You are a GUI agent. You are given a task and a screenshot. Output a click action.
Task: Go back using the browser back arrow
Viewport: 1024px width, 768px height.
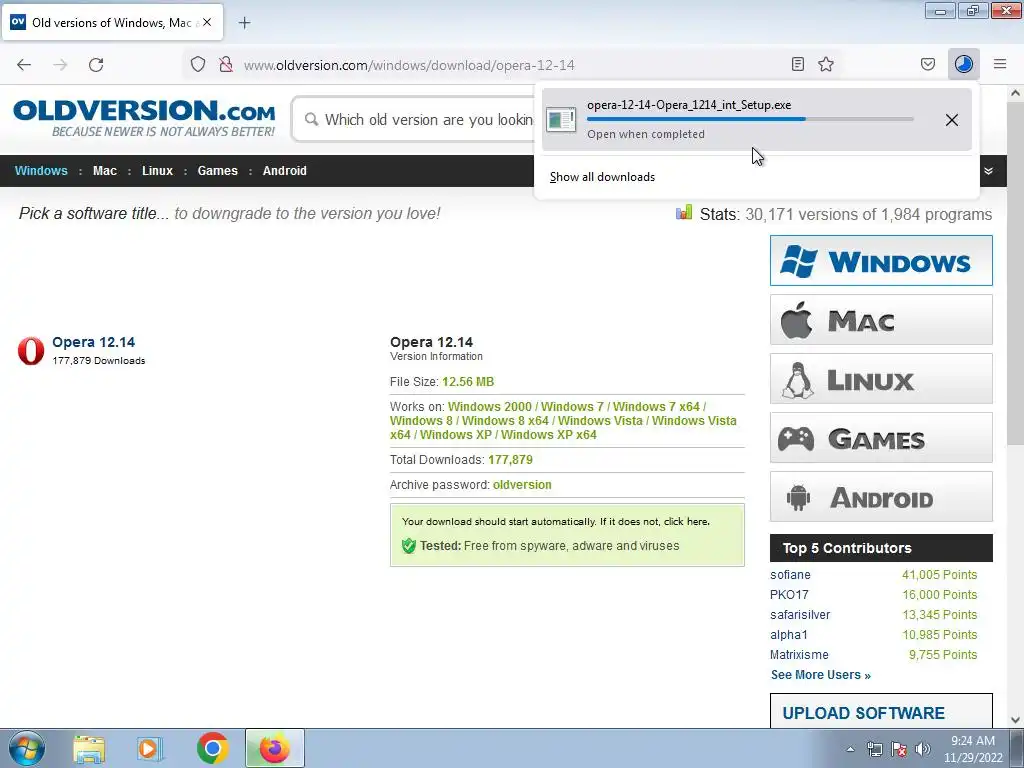tap(24, 65)
